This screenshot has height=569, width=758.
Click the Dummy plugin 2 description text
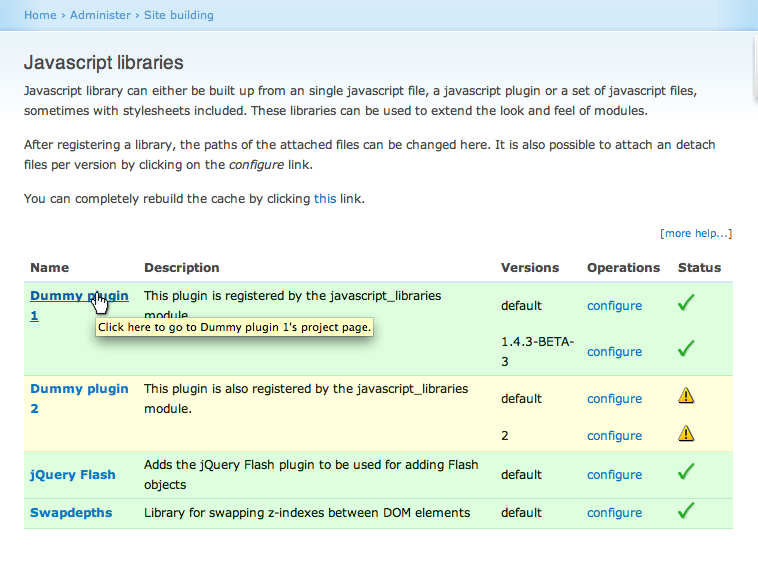coord(306,399)
